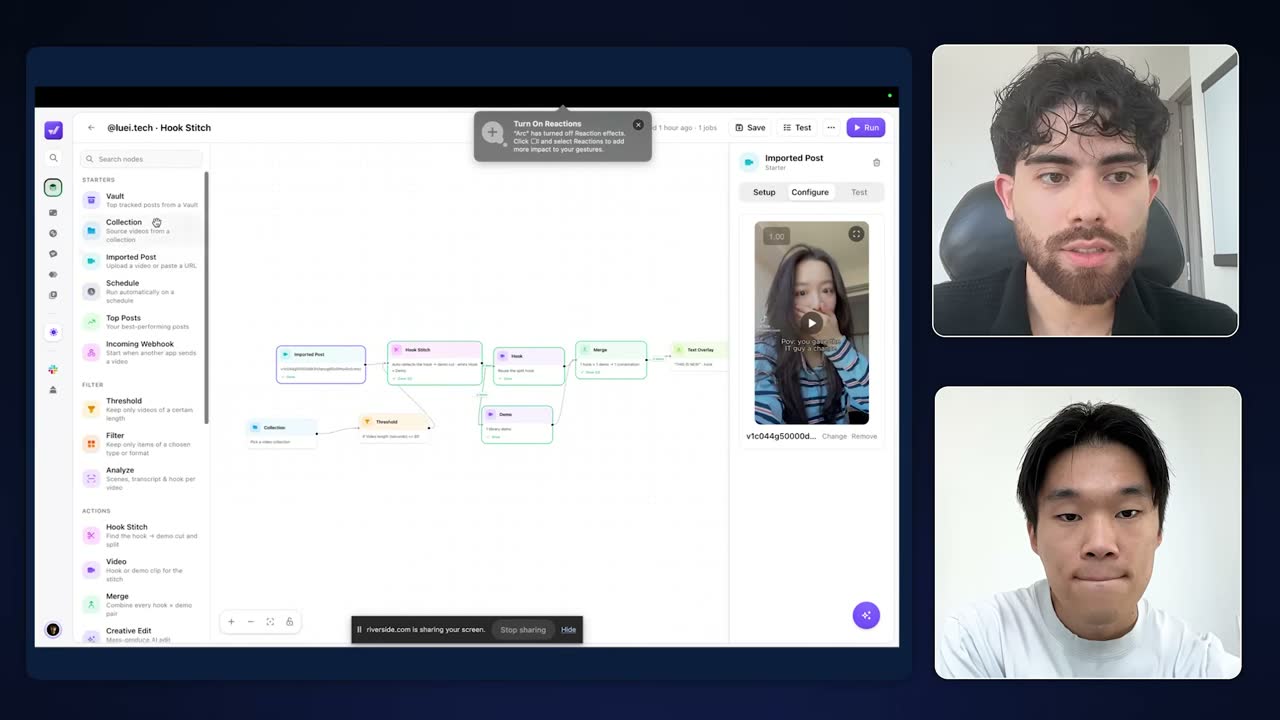Image resolution: width=1280 pixels, height=720 pixels.
Task: Click the Vault starter node icon
Action: (91, 200)
